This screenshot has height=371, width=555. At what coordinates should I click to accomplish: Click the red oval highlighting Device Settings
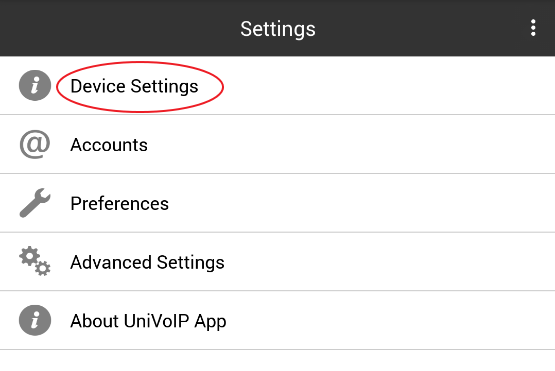pyautogui.click(x=140, y=87)
